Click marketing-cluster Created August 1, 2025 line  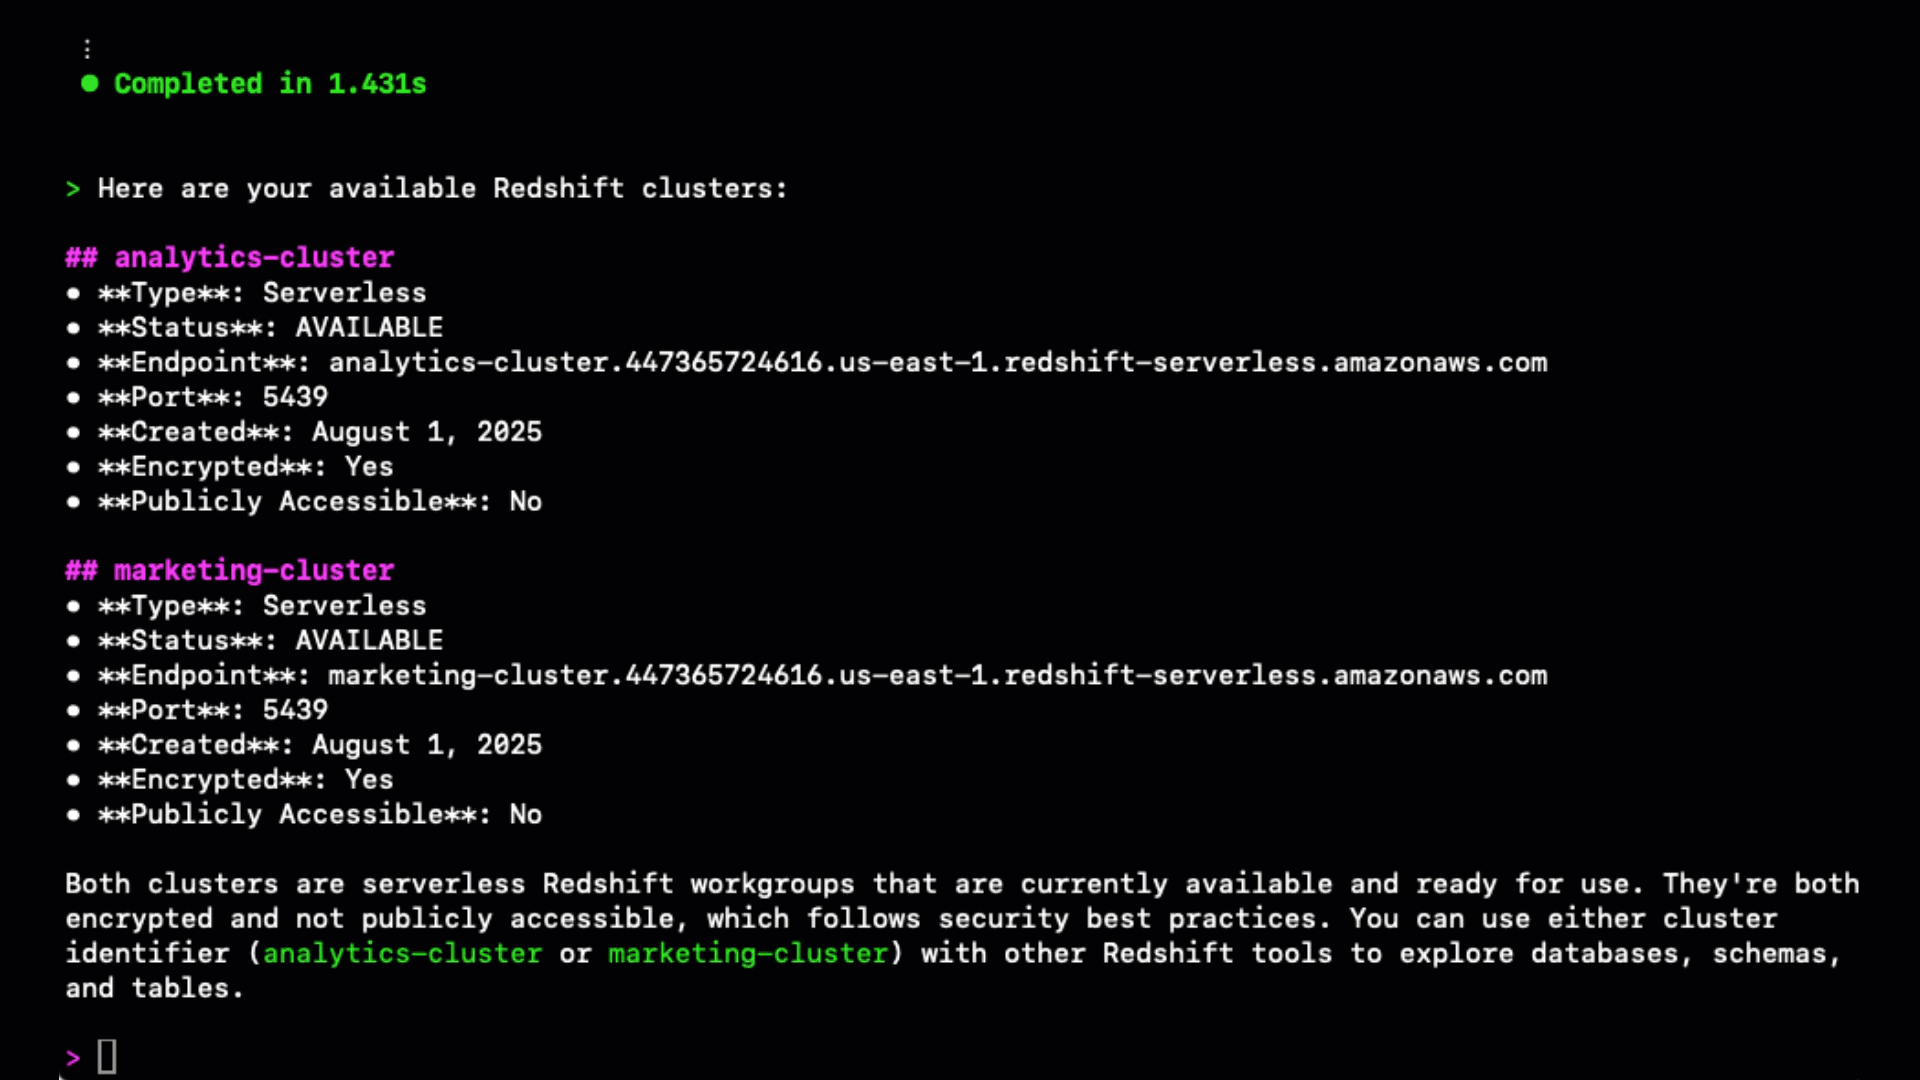tap(320, 745)
